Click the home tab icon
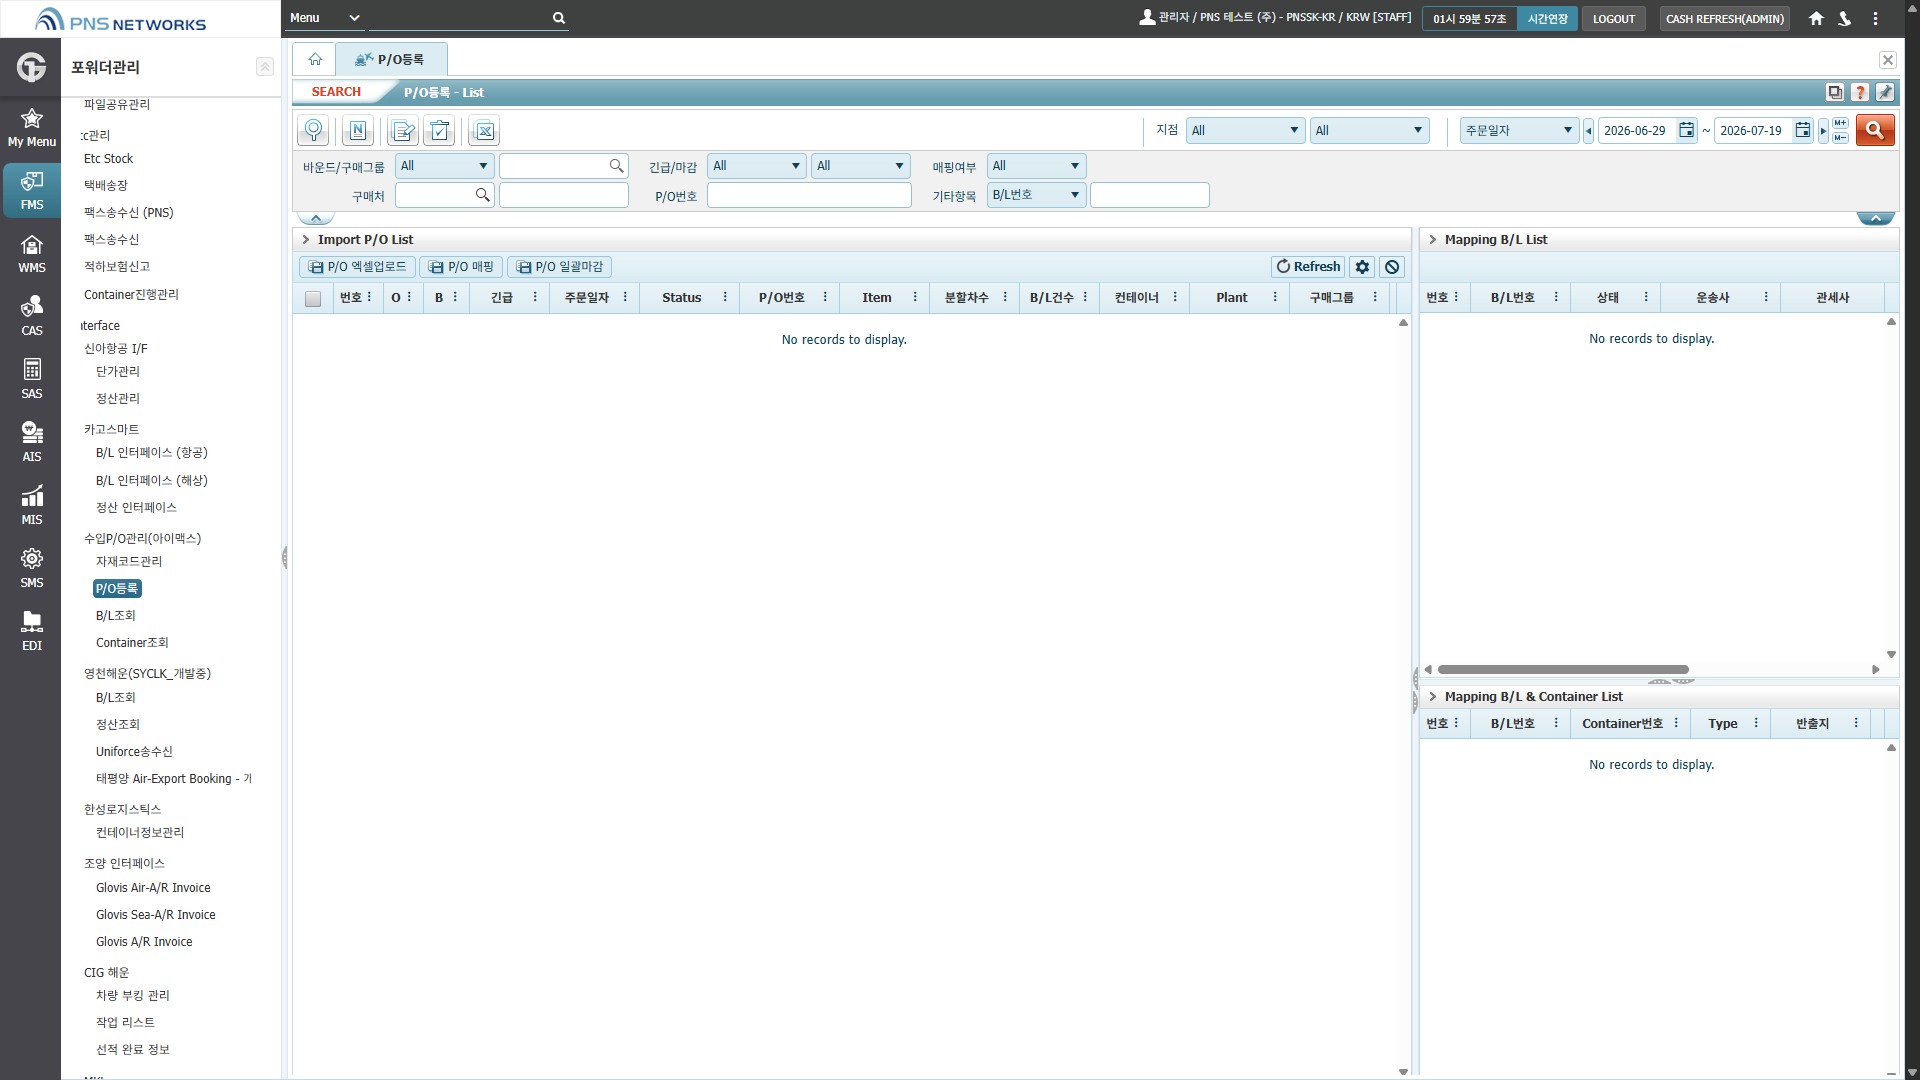The width and height of the screenshot is (1920, 1080). 315,60
